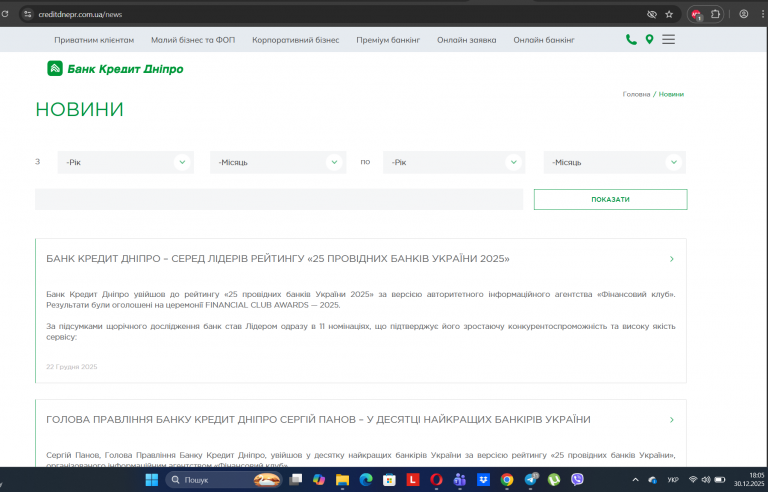Go to Головна breadcrumb link
Viewport: 768px width, 492px height.
636,94
